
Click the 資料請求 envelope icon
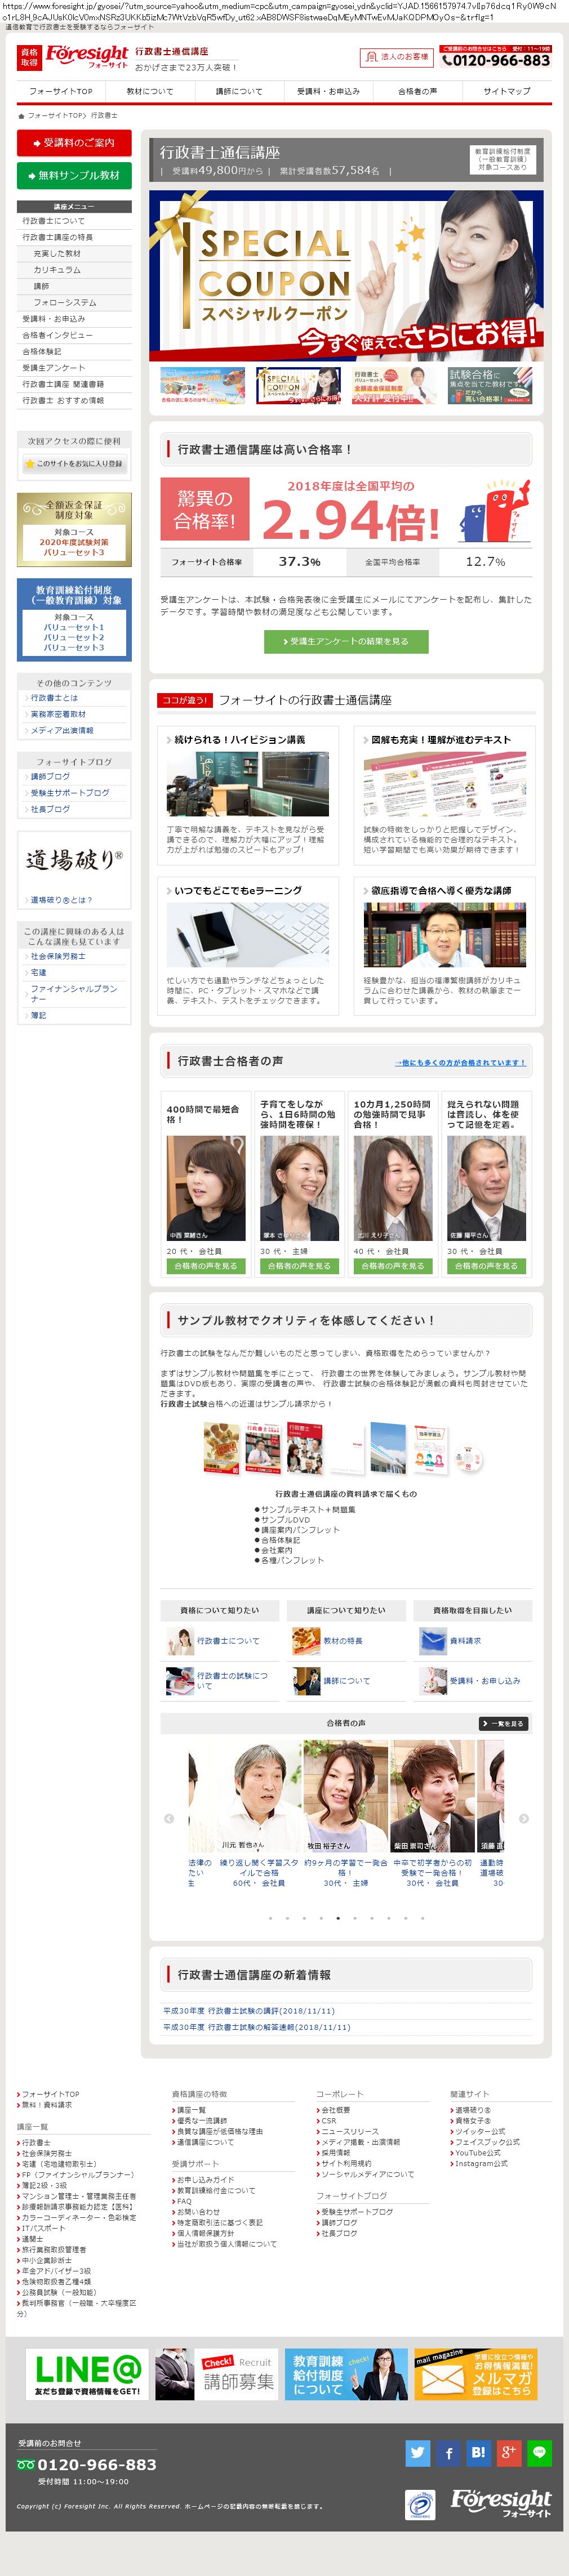(433, 1640)
